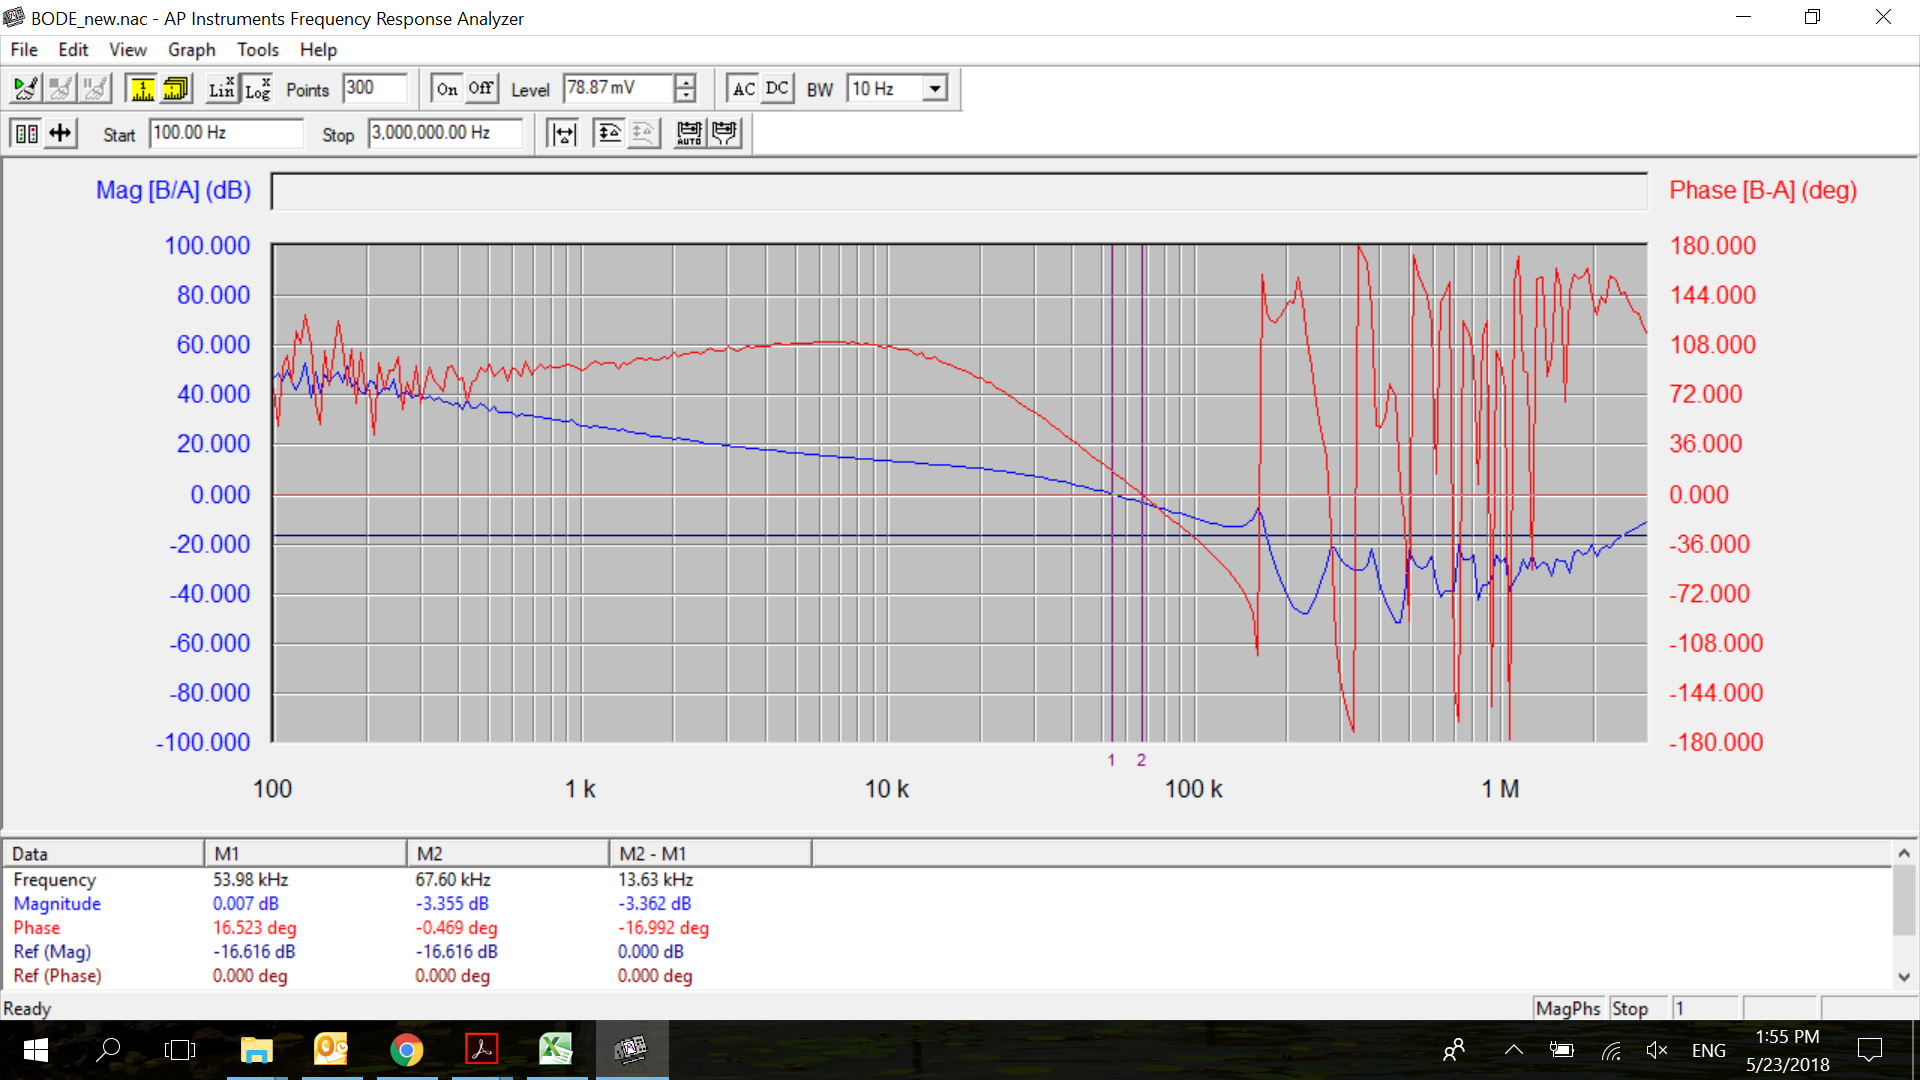Click the delta frequency 13.63 kHz
The image size is (1920, 1080).
click(656, 880)
